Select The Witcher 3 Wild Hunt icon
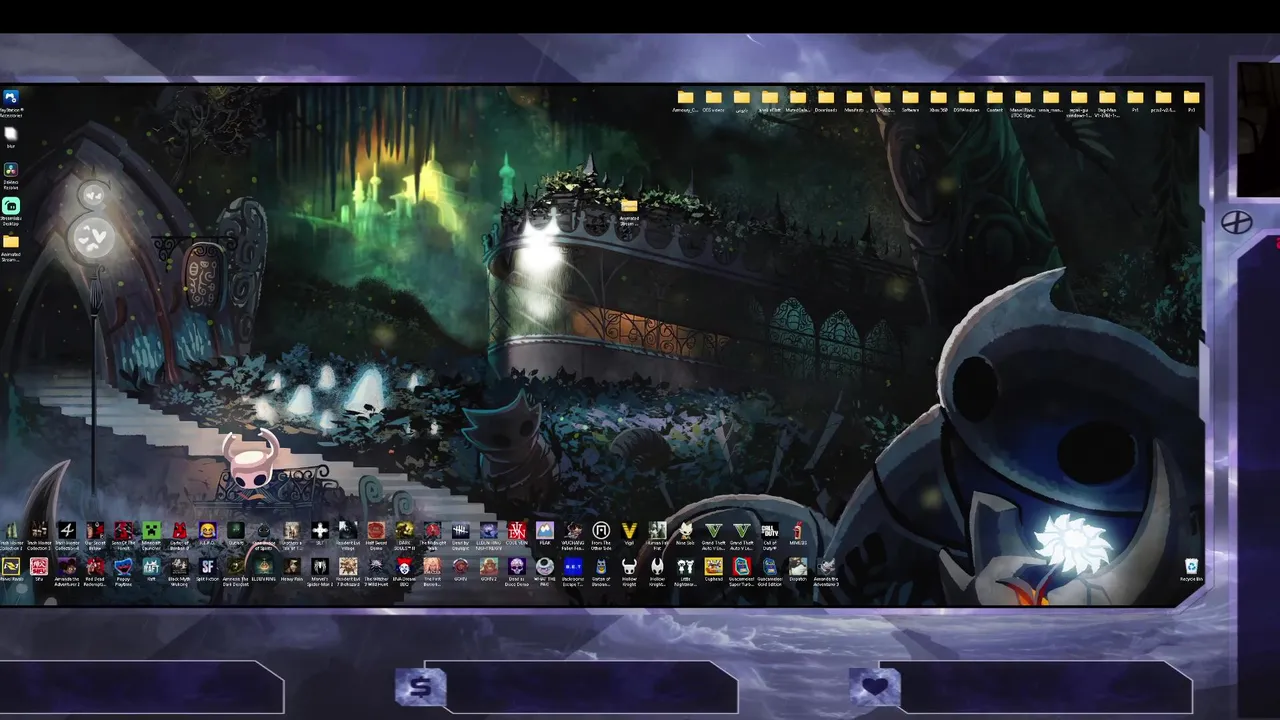 point(376,571)
